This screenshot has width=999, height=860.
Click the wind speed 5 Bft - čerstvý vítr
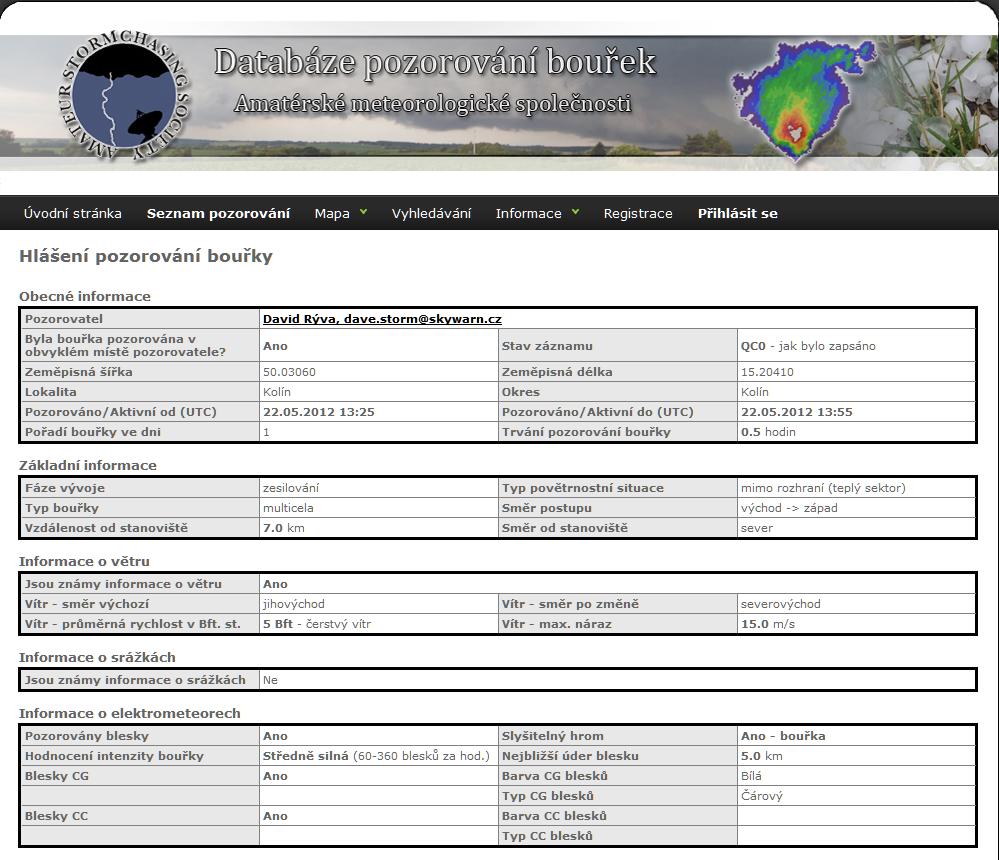[x=317, y=624]
